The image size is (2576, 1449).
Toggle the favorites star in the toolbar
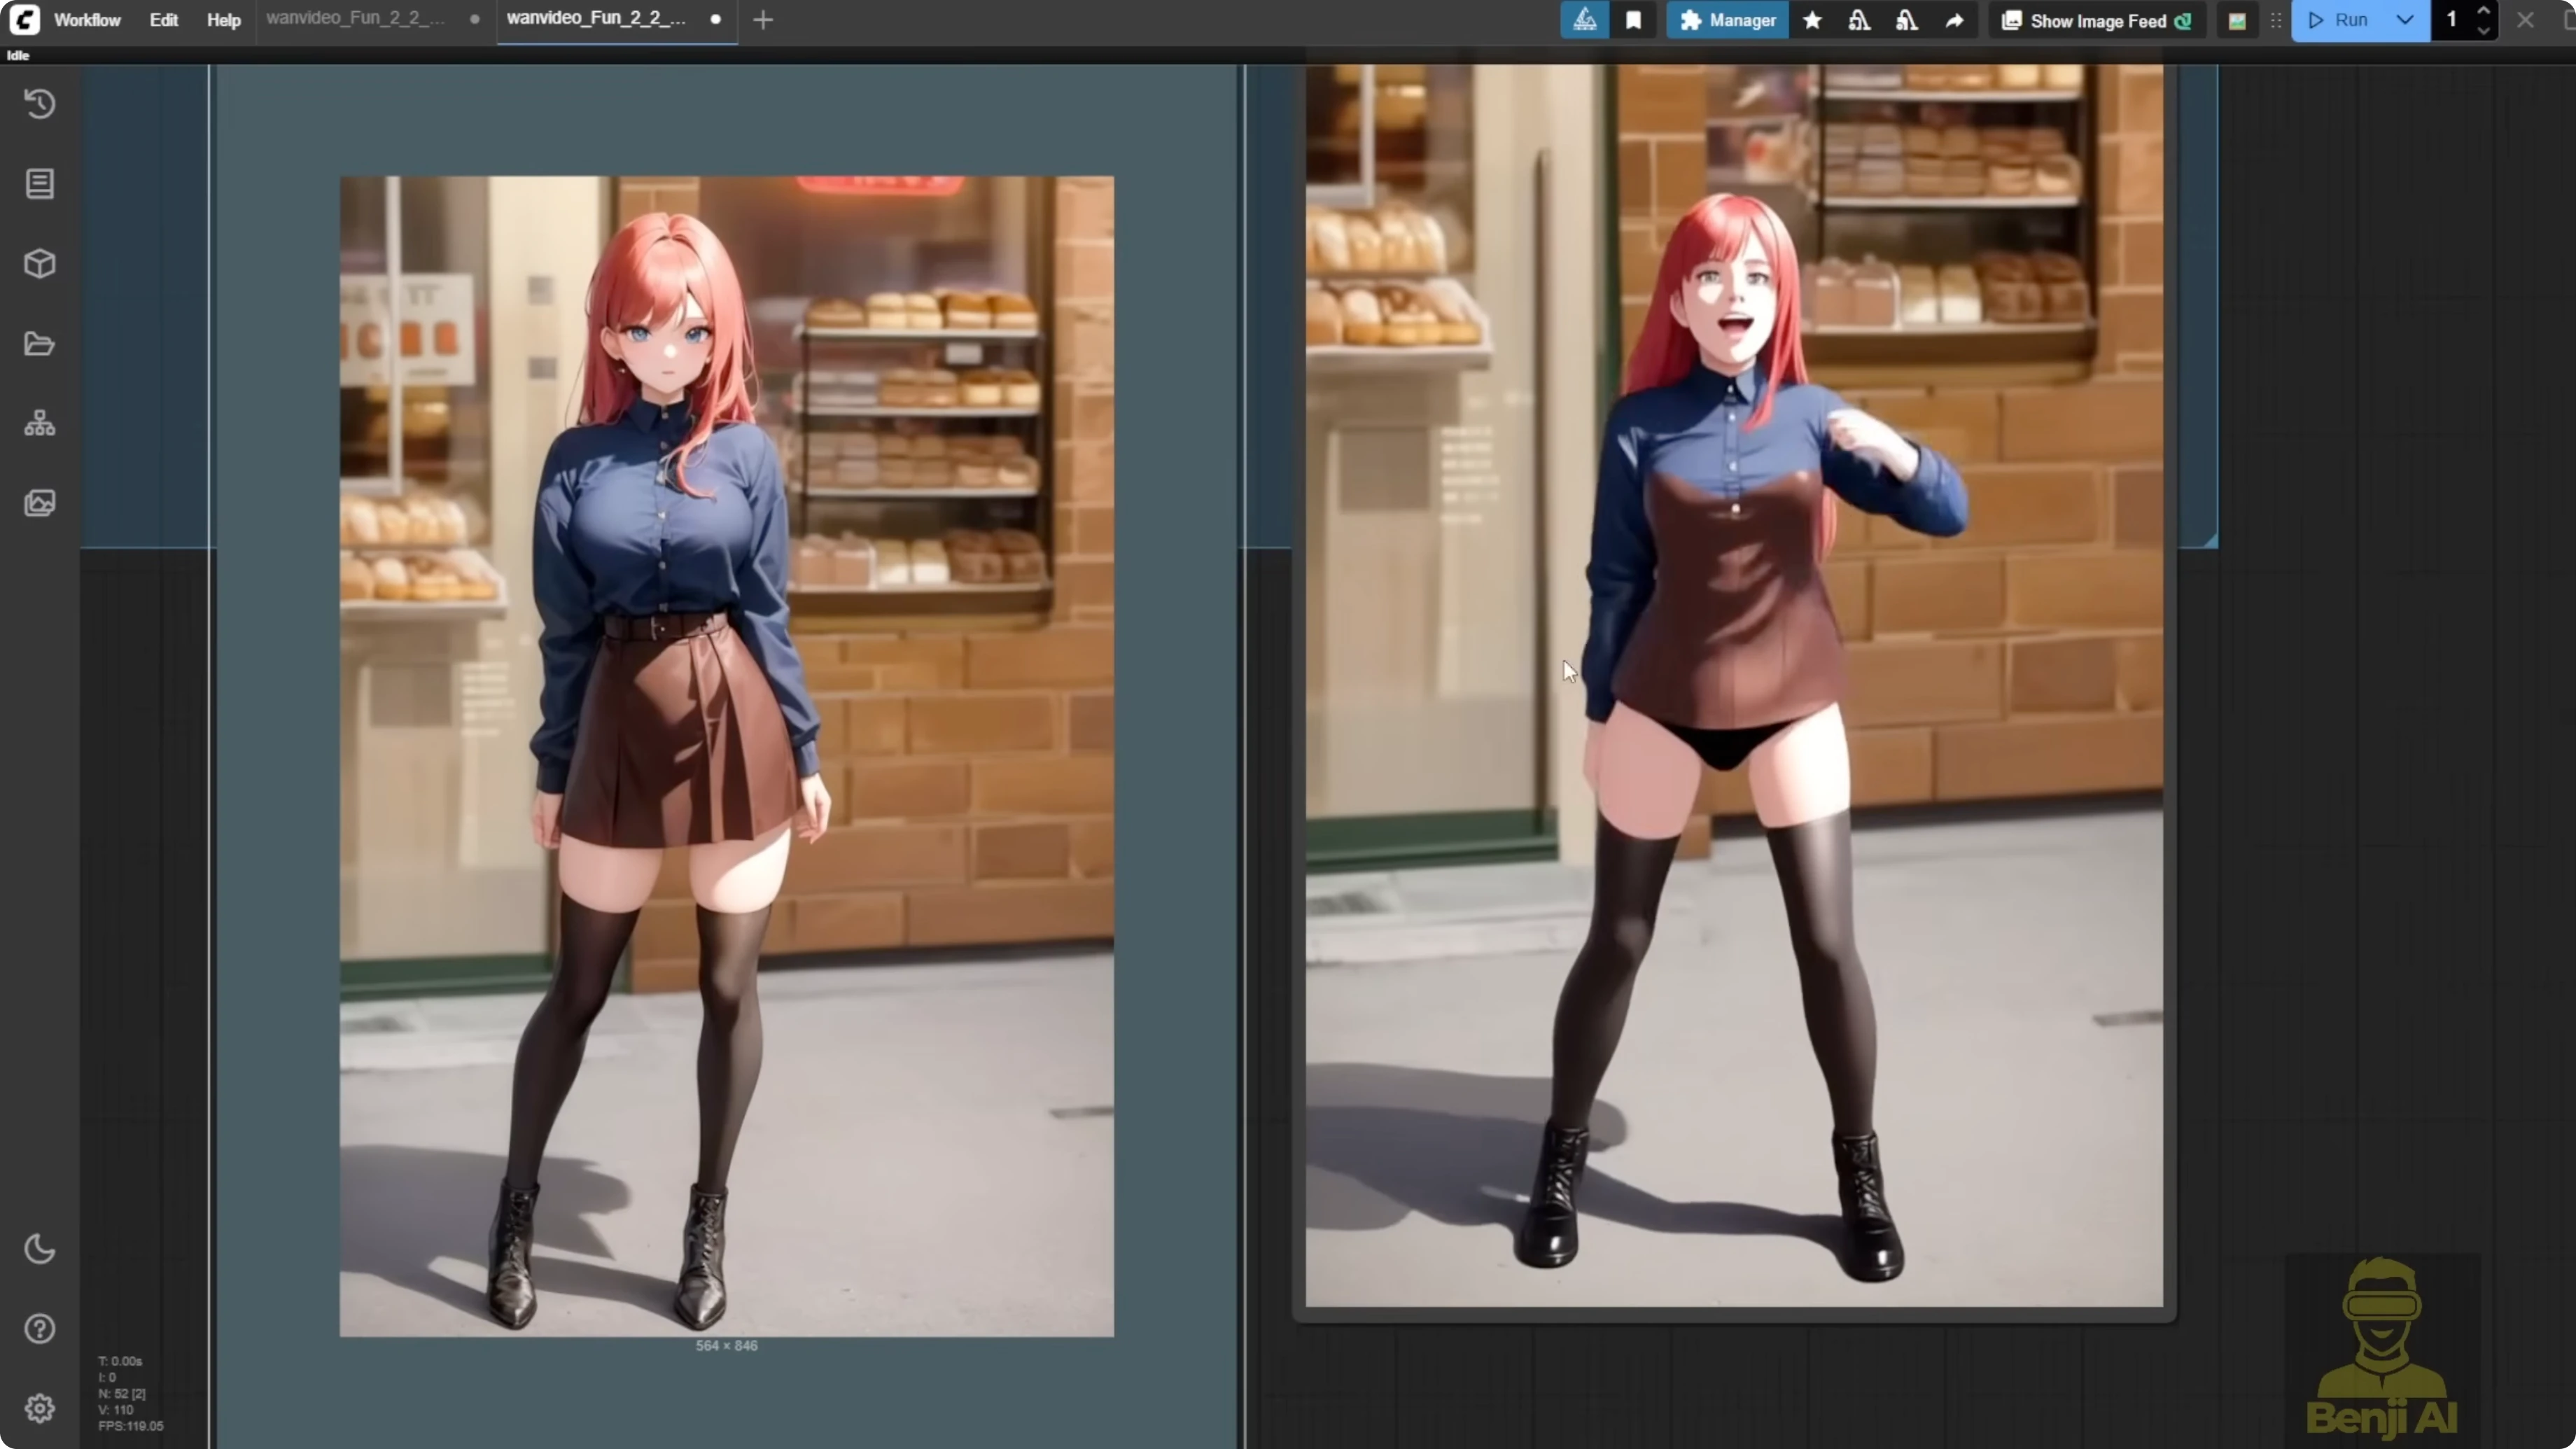tap(1812, 20)
